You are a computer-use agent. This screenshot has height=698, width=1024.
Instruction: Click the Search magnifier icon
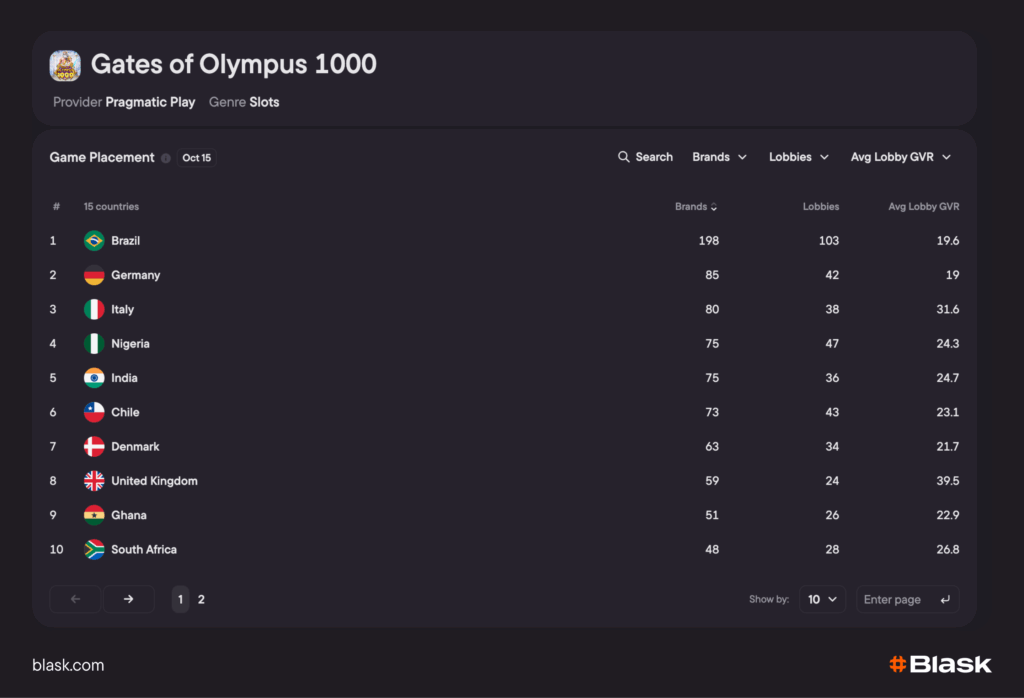click(624, 157)
